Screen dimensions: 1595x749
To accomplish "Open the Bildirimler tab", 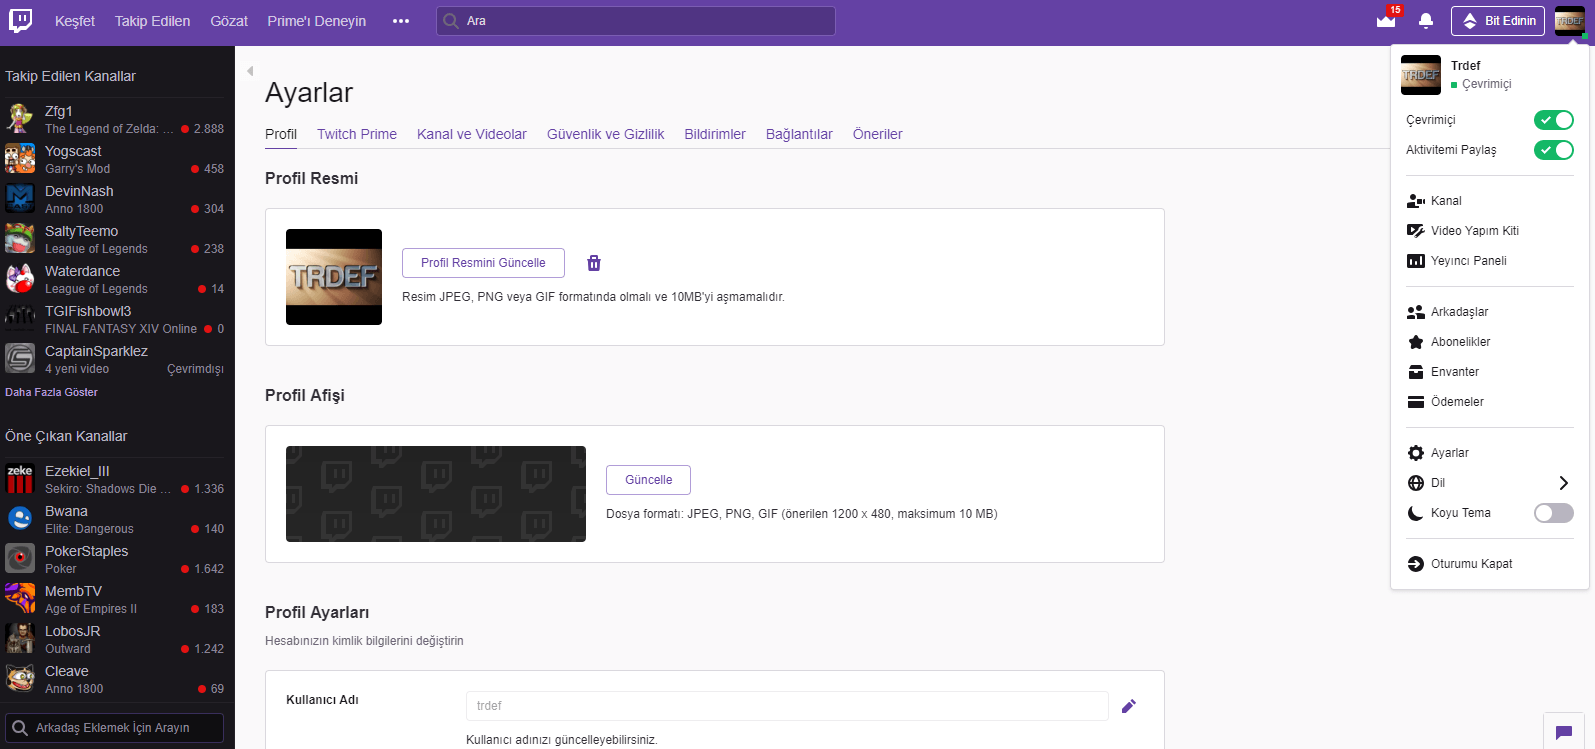I will click(715, 134).
